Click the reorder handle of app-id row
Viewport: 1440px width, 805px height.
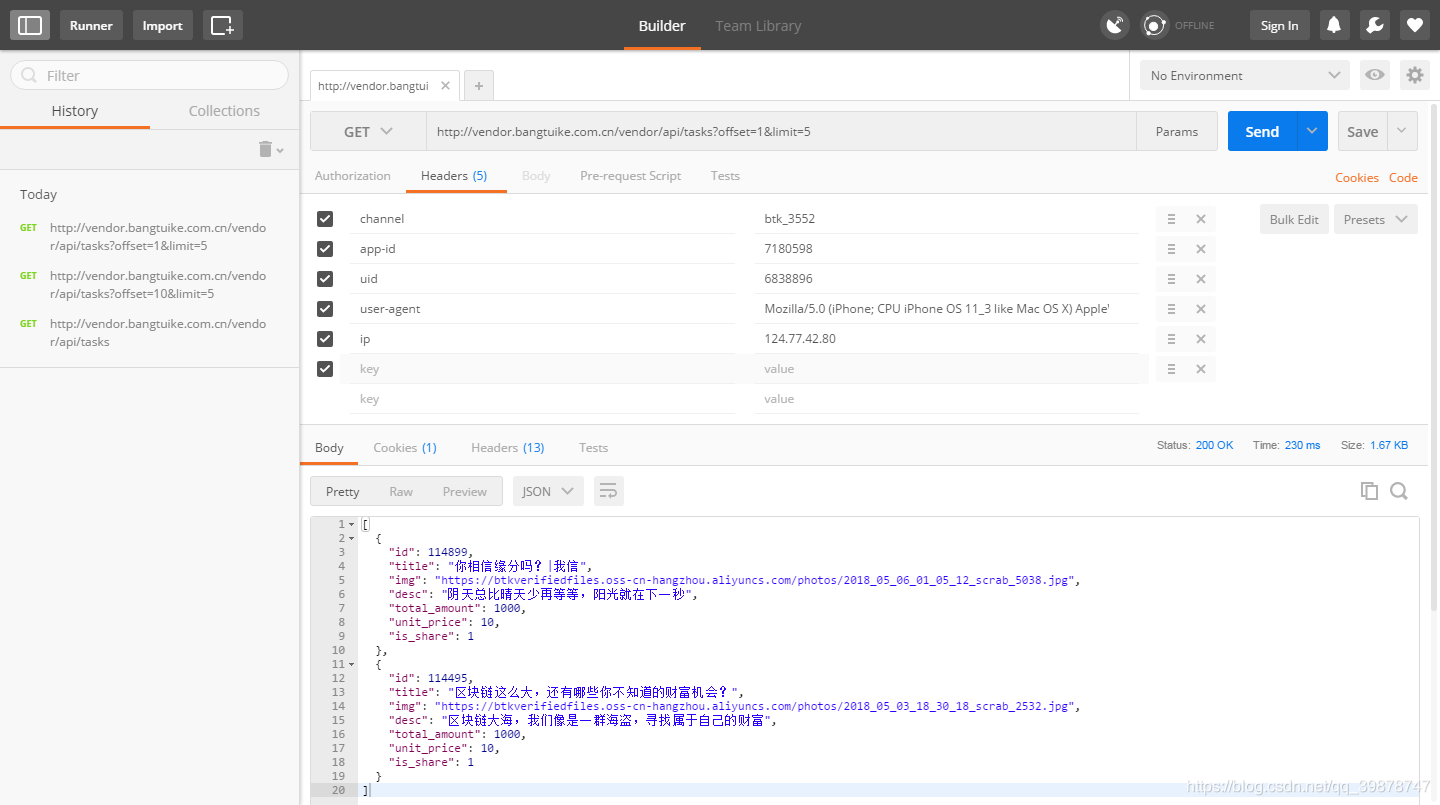(1171, 249)
